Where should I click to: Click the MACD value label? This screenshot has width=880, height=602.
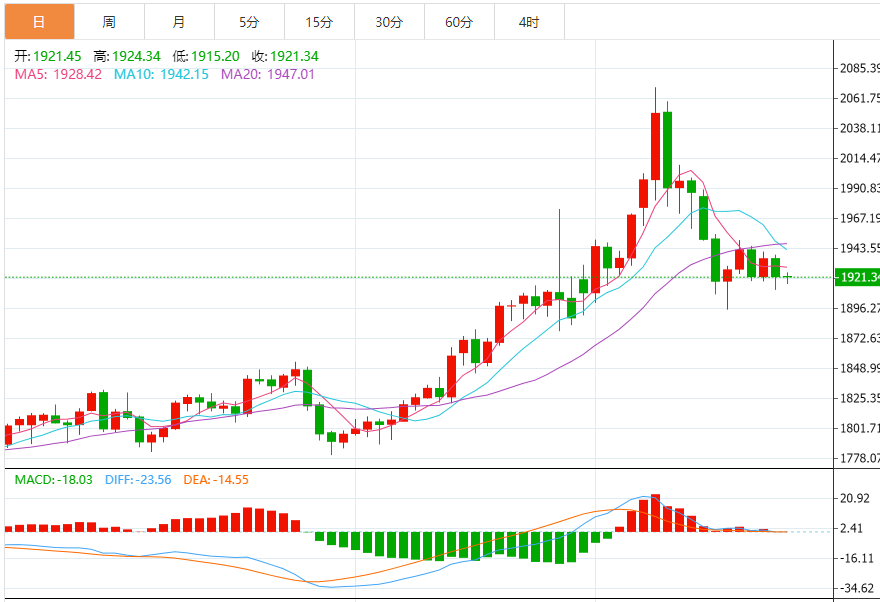click(53, 480)
